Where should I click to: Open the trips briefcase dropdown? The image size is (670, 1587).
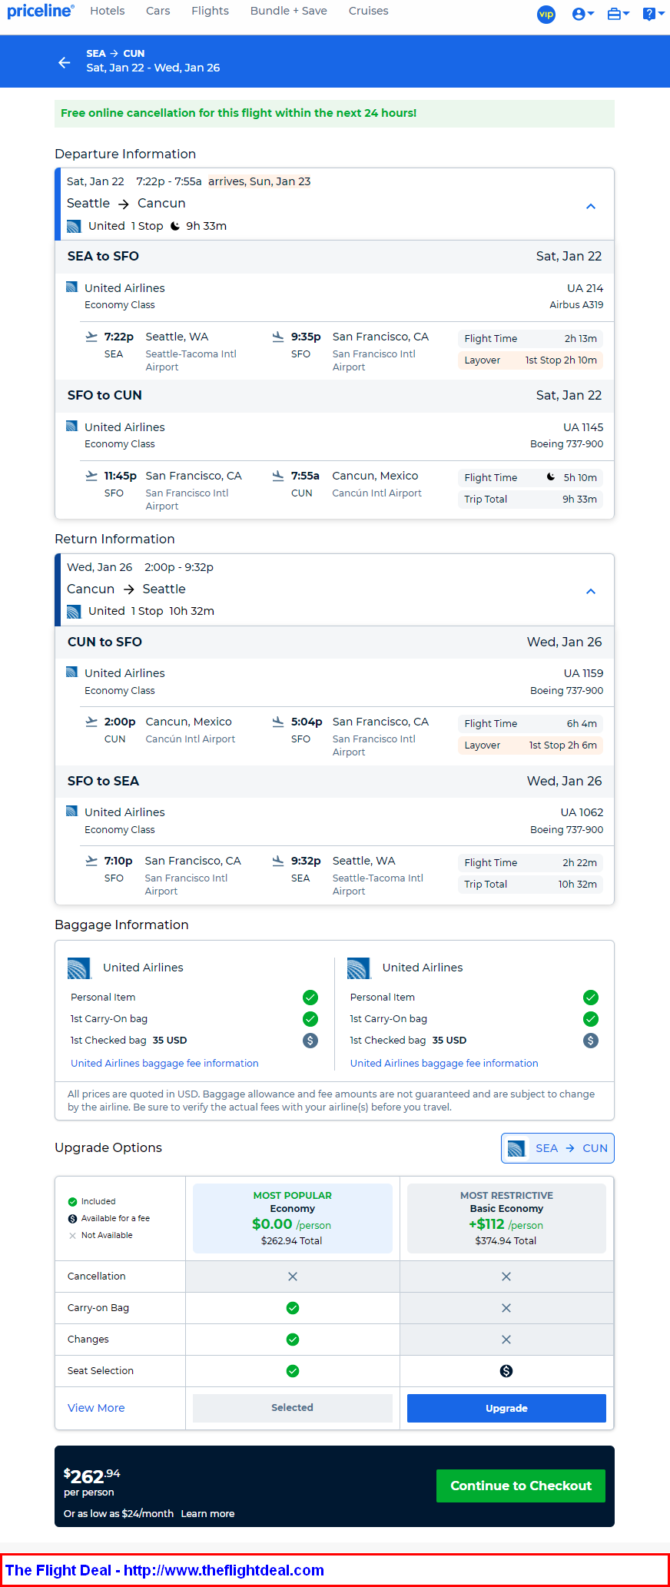tap(618, 14)
